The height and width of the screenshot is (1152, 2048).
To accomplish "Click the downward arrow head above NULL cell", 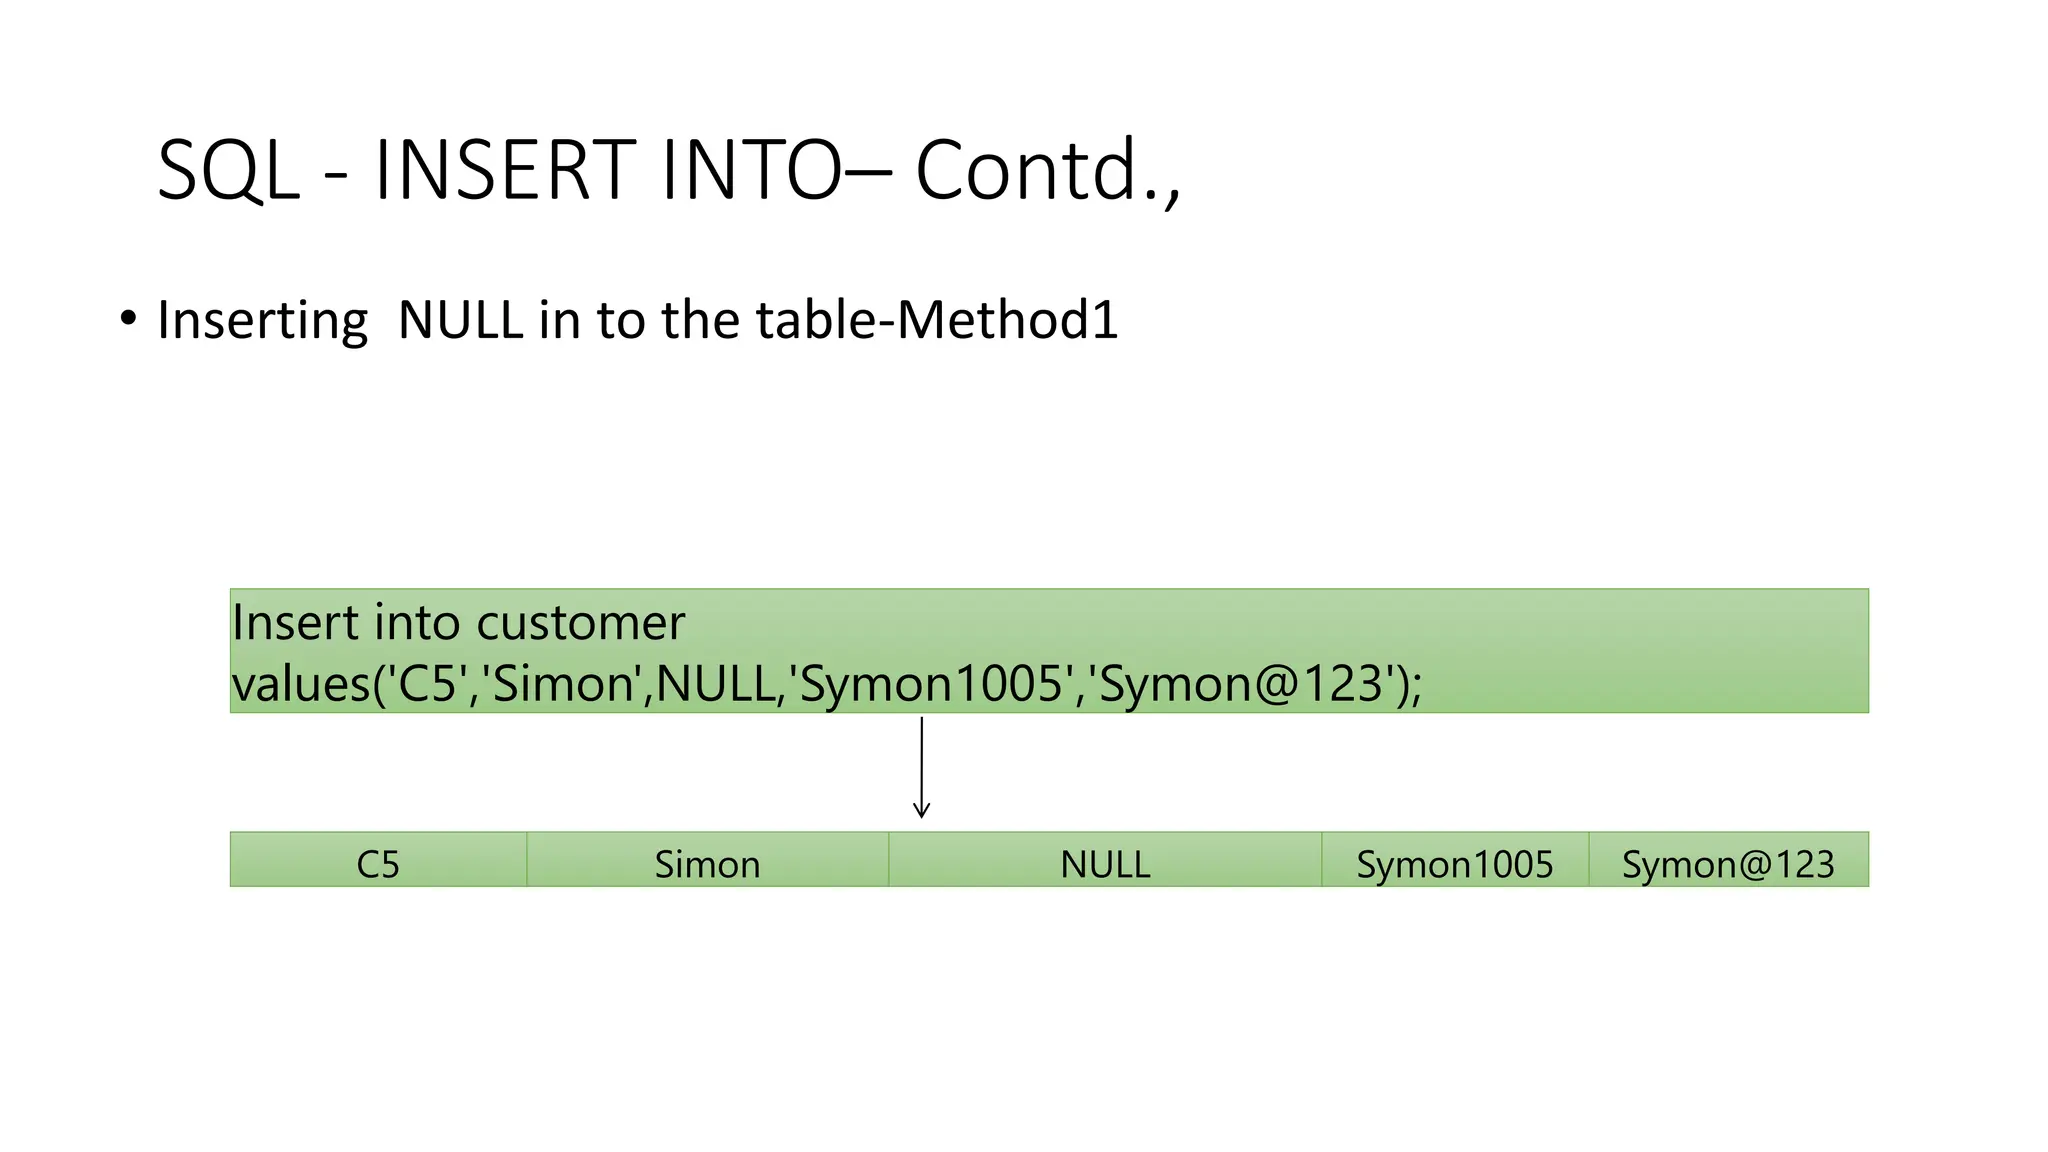I will coord(922,810).
